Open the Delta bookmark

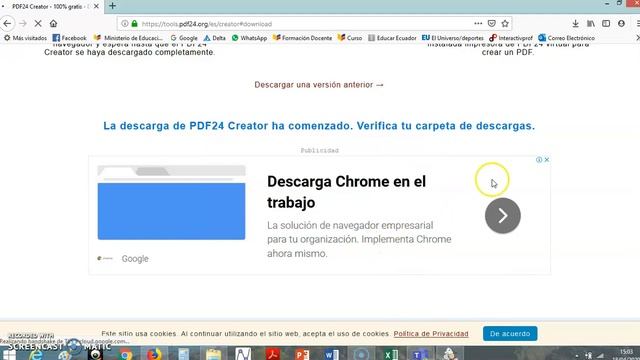(x=215, y=38)
